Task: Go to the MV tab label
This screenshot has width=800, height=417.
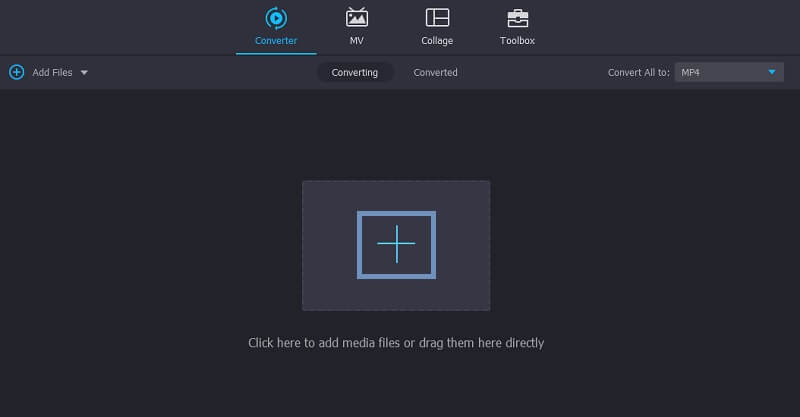Action: [x=356, y=41]
